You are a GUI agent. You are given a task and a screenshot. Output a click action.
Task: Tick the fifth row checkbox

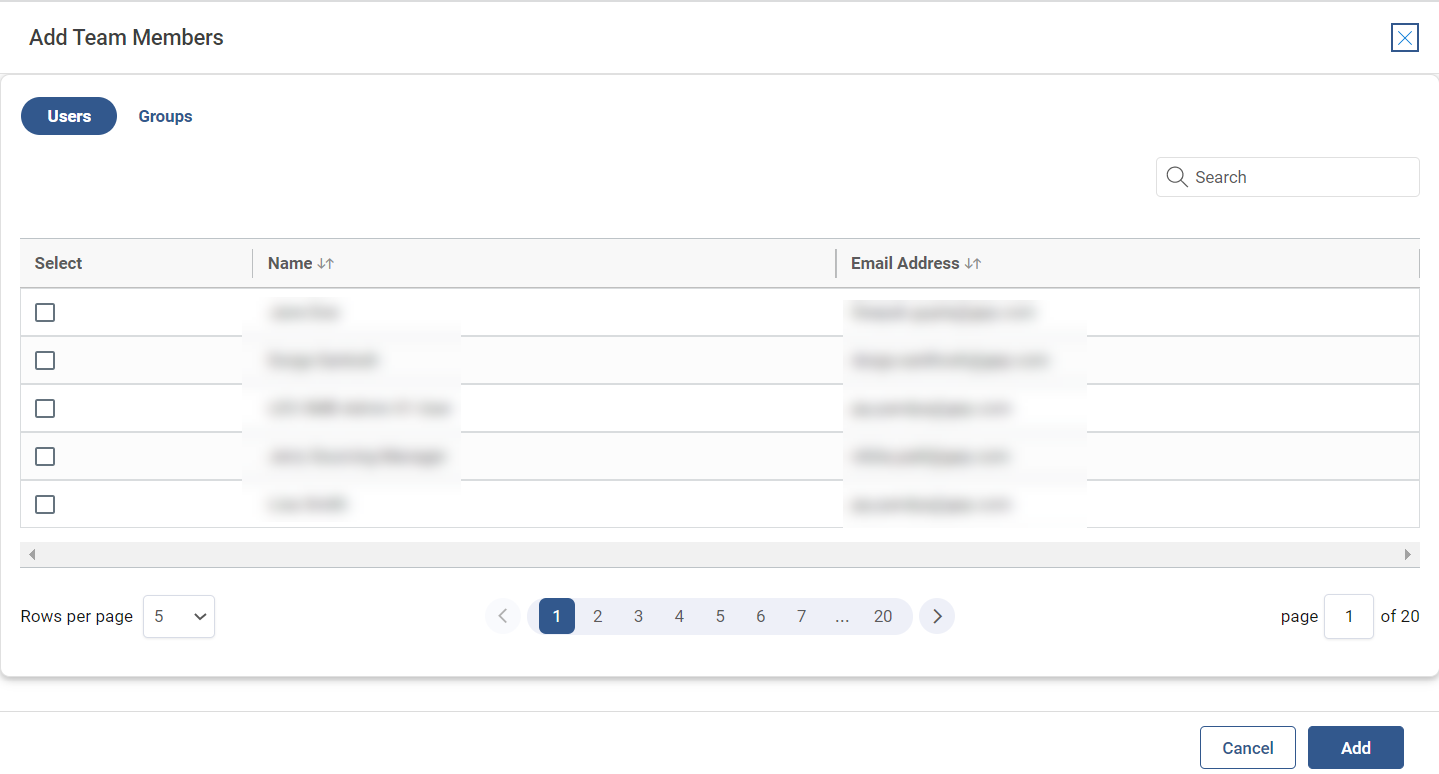pos(45,505)
